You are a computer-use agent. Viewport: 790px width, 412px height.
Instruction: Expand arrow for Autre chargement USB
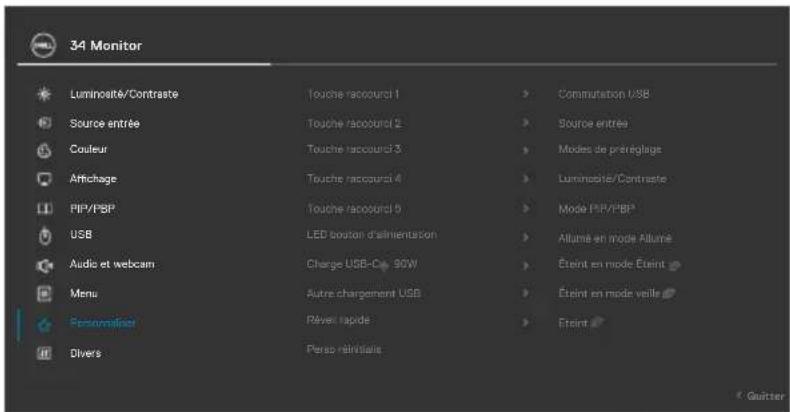[525, 293]
